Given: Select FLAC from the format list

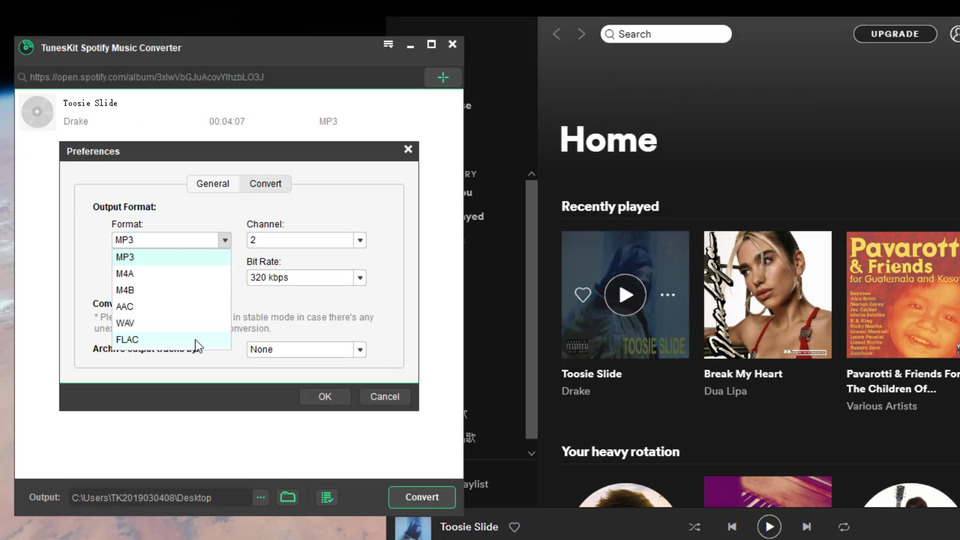Looking at the screenshot, I should (171, 340).
